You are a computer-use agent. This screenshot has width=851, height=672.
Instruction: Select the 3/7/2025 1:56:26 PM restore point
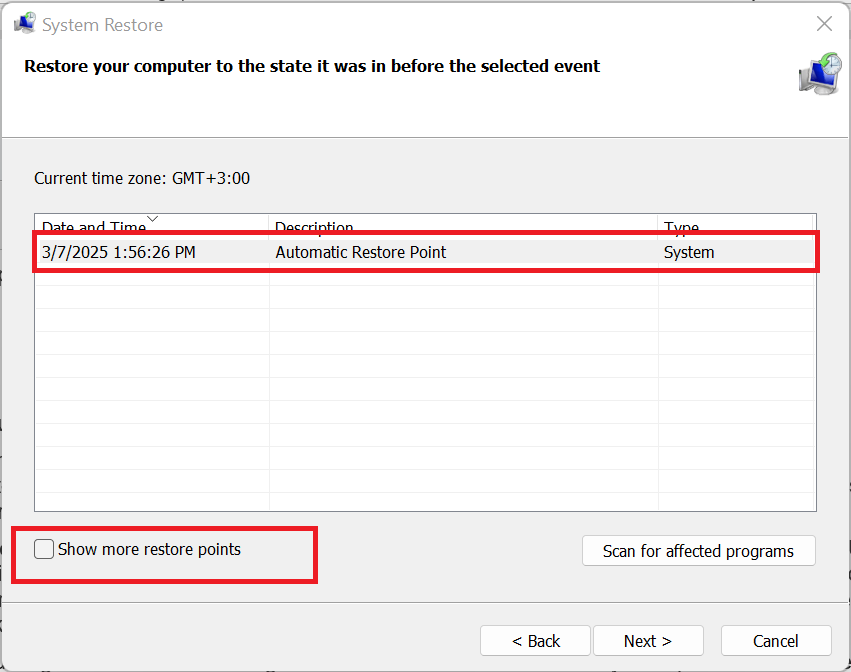119,252
